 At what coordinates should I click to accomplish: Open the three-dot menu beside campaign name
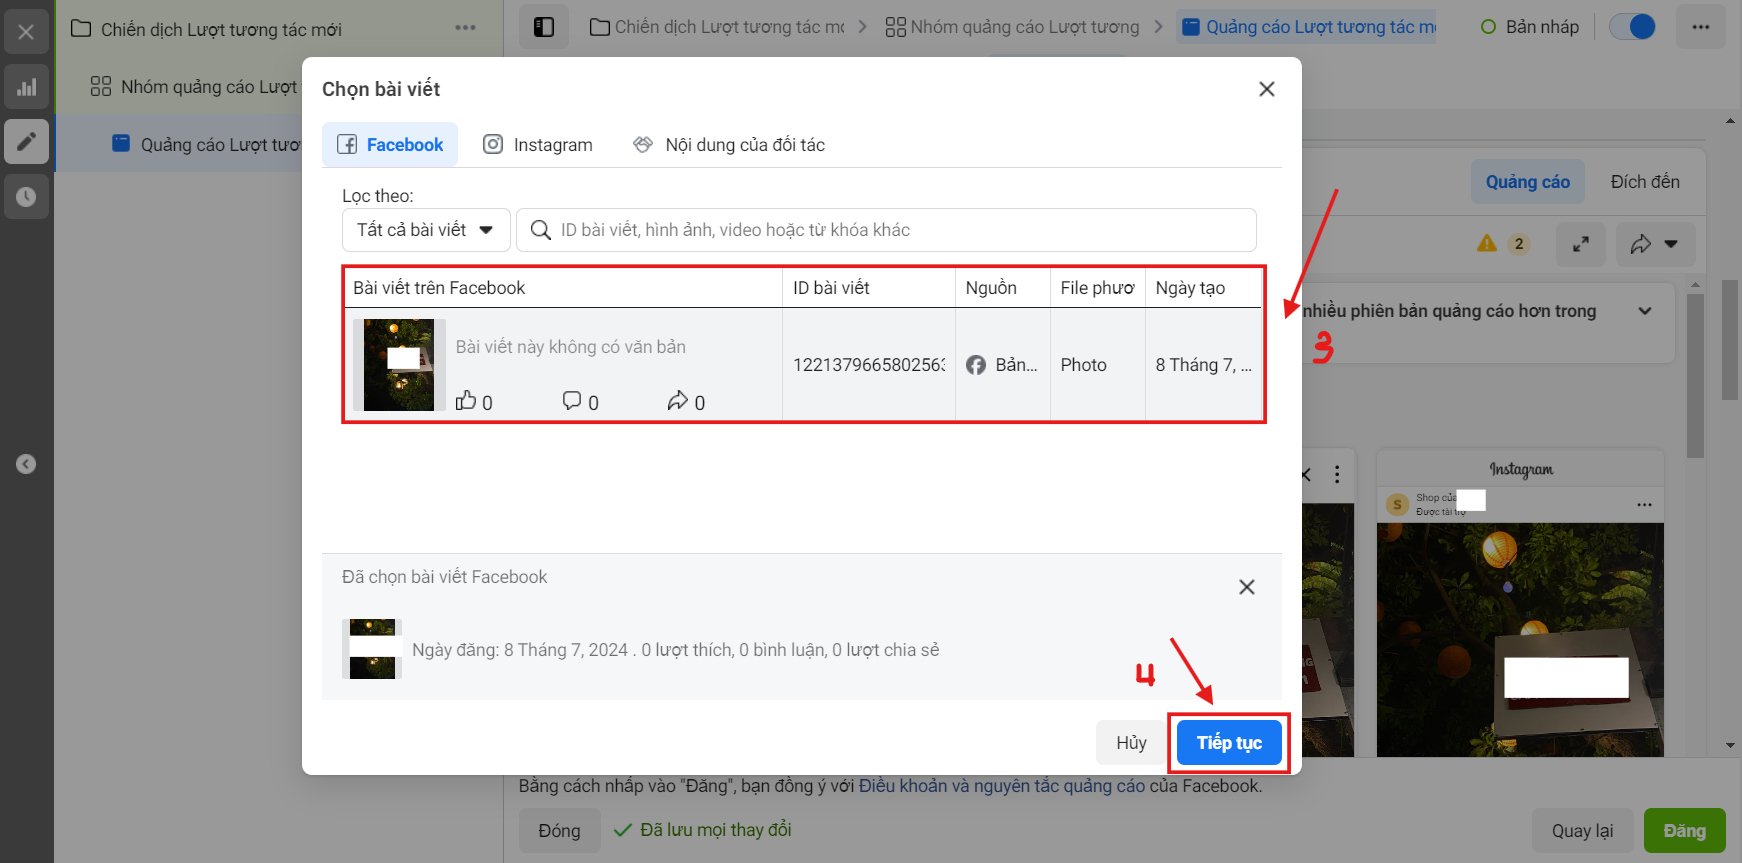click(x=465, y=28)
